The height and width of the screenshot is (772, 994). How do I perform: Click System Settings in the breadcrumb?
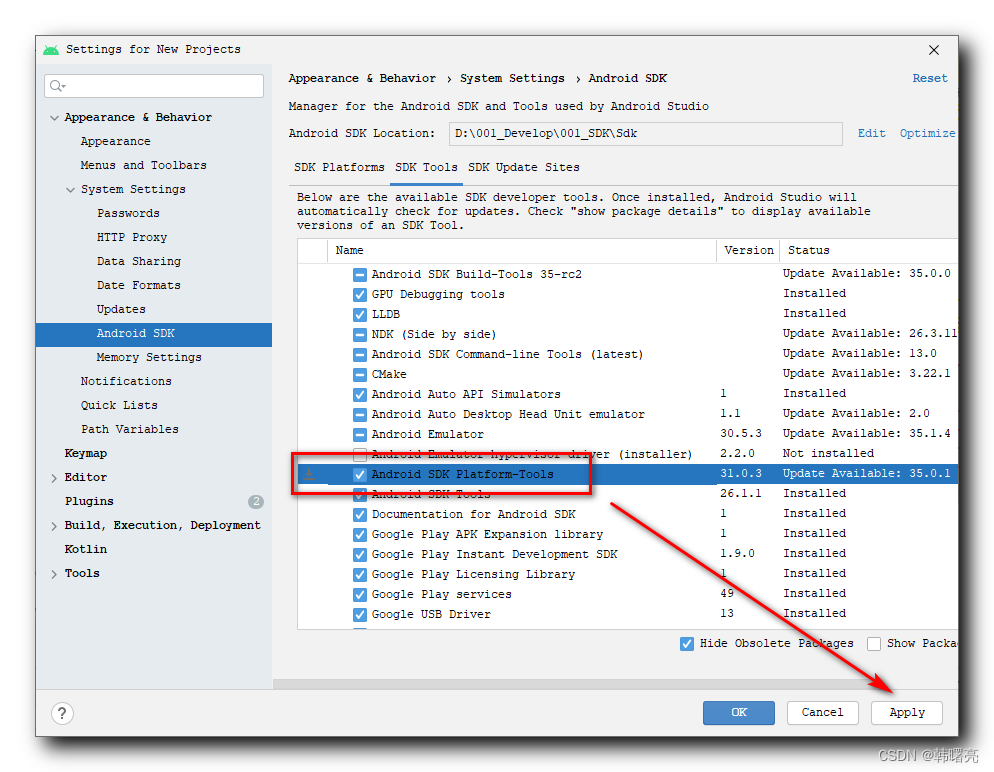[512, 79]
